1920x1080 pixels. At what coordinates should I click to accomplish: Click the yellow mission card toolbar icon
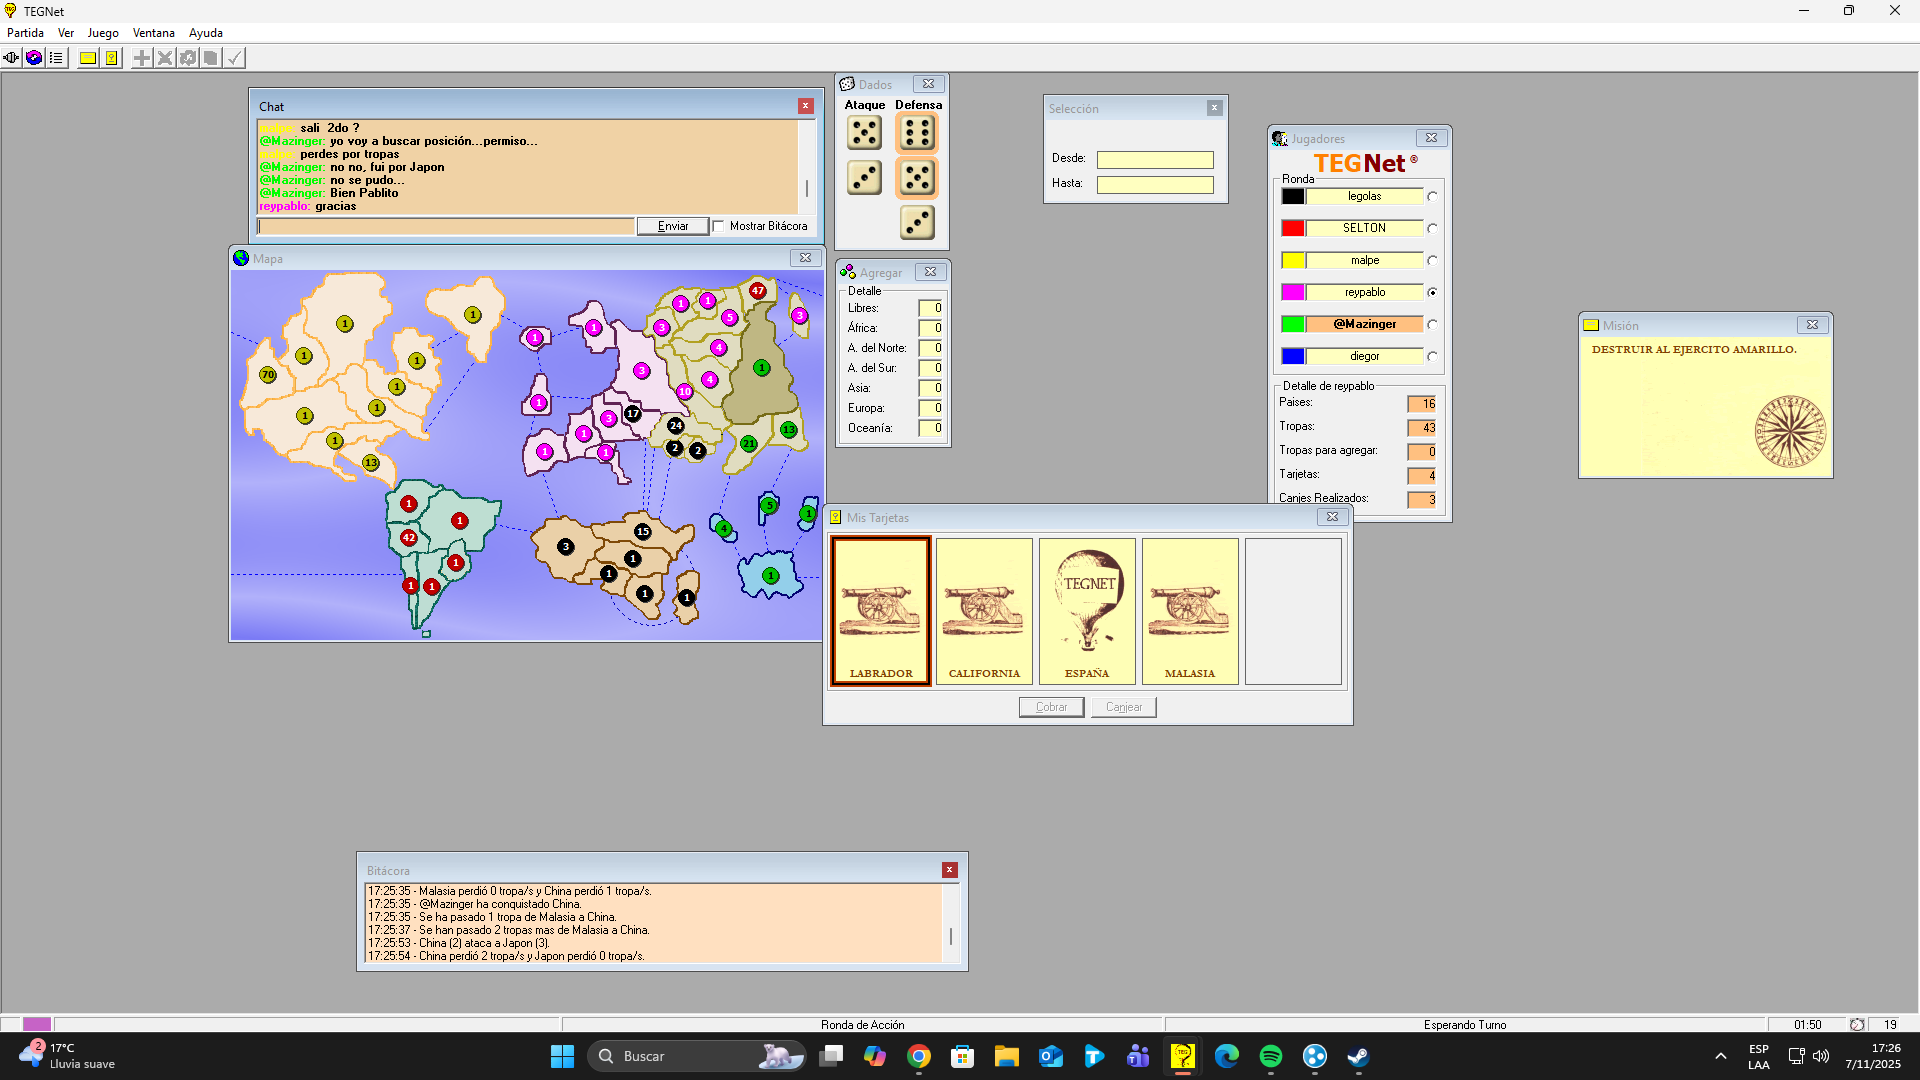(x=88, y=58)
